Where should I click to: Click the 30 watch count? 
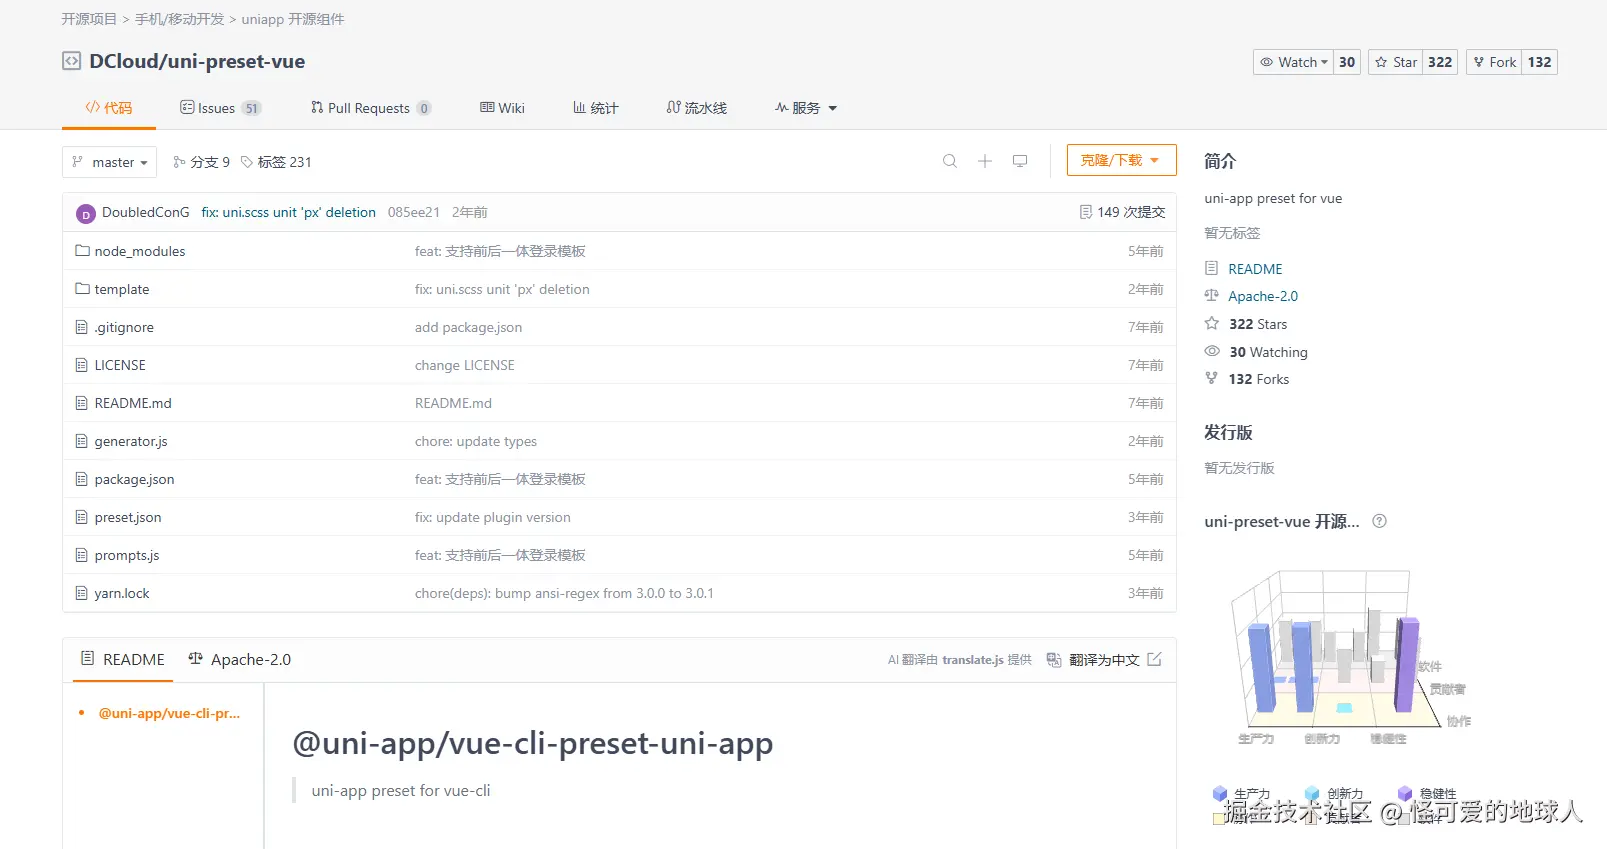coord(1347,62)
